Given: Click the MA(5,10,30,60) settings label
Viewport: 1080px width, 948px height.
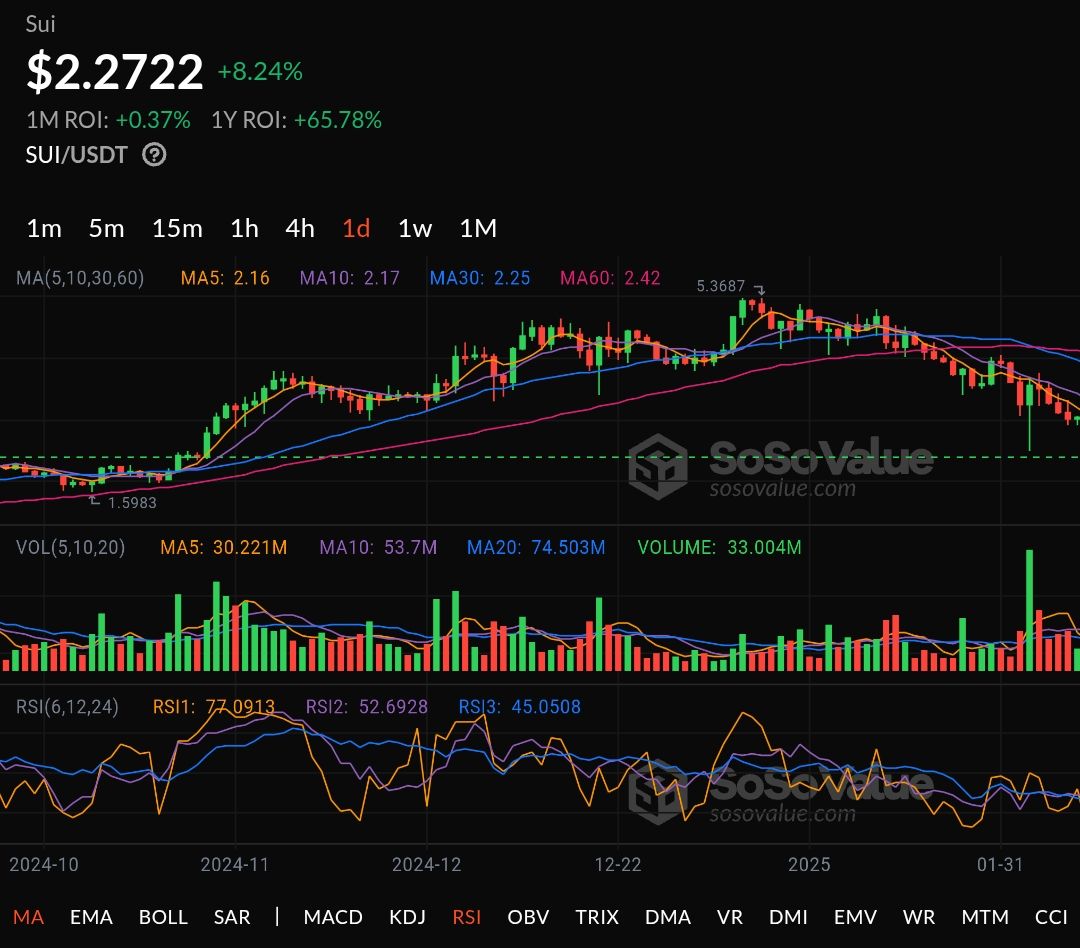Looking at the screenshot, I should (x=80, y=278).
